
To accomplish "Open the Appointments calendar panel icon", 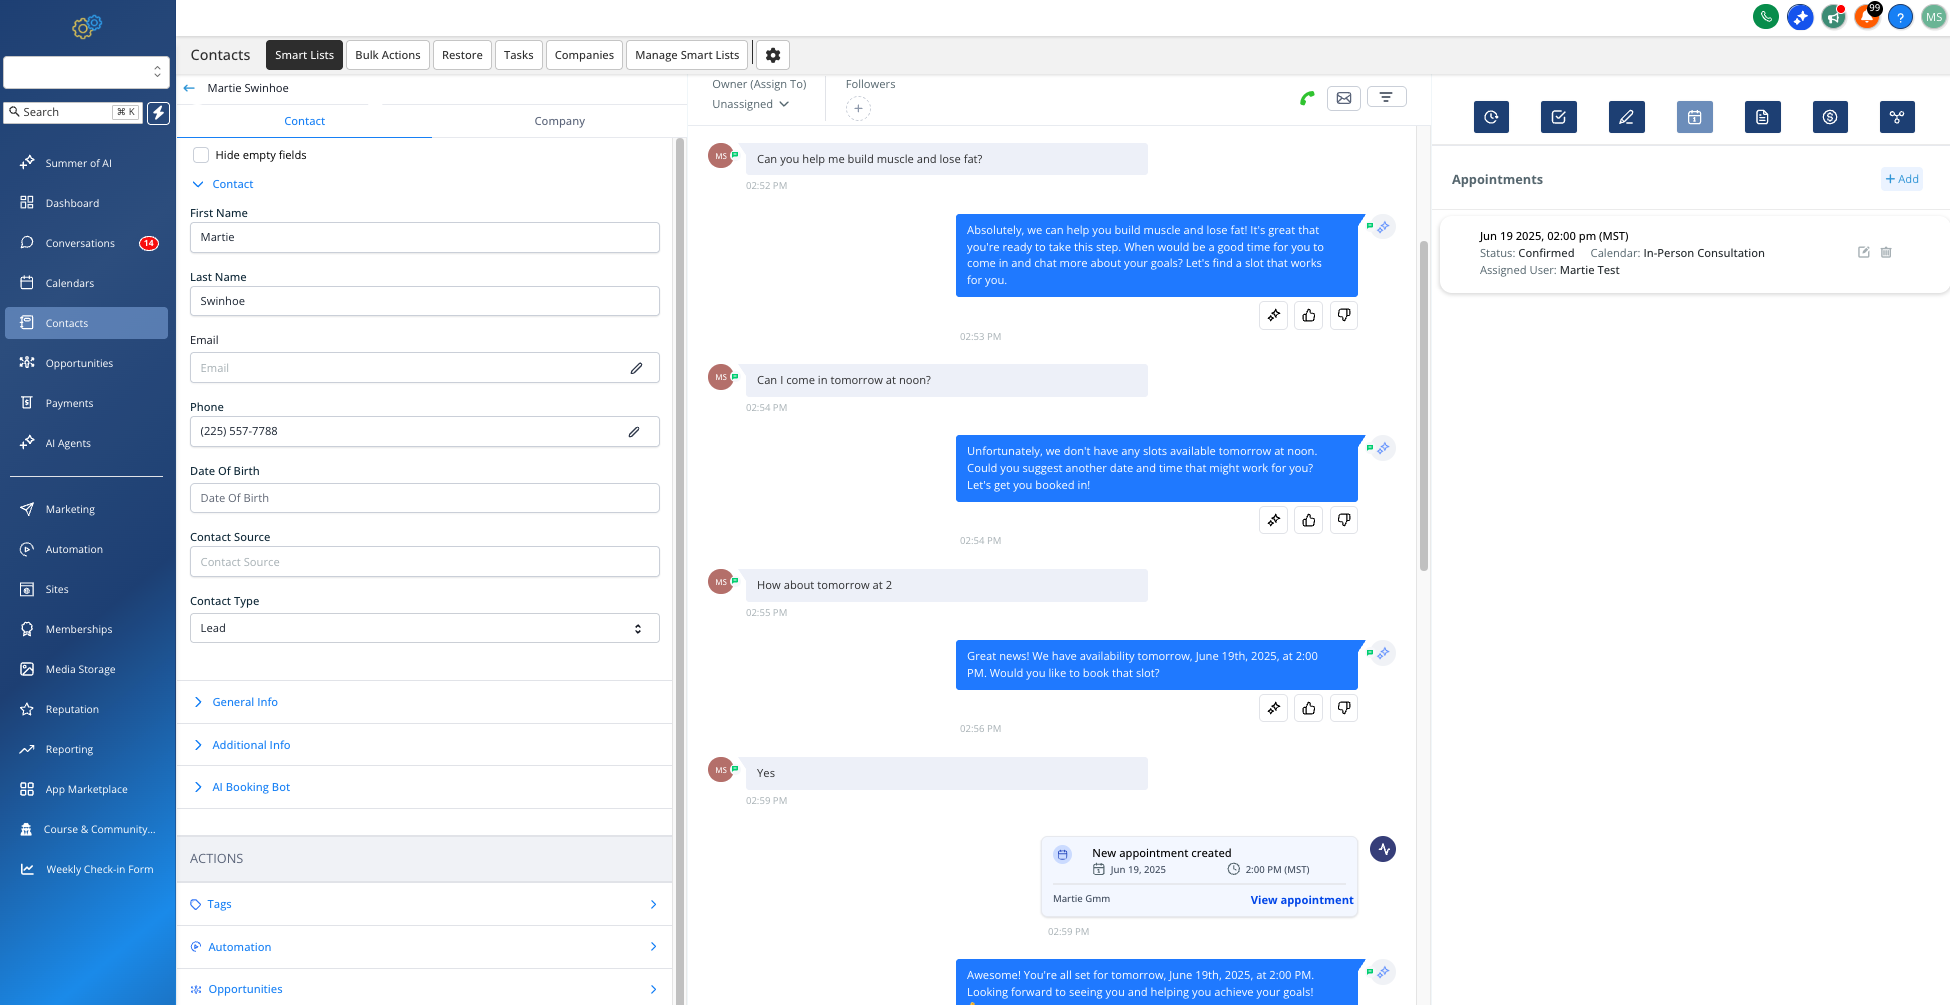I will [1695, 117].
